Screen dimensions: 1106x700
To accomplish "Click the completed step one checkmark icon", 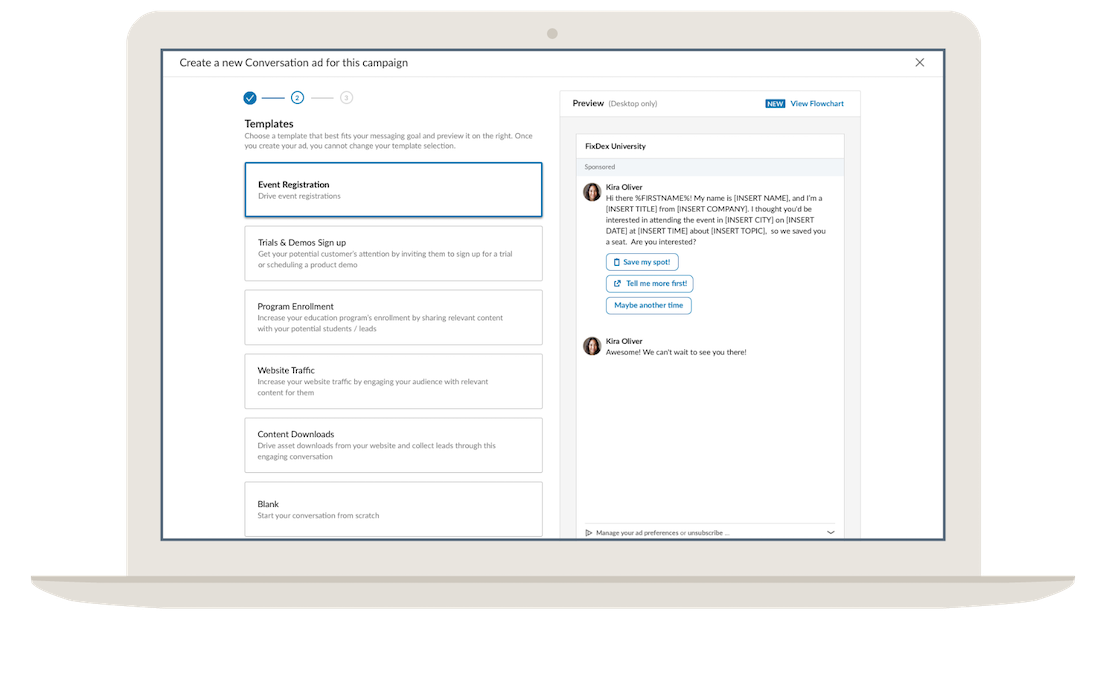I will (x=249, y=98).
